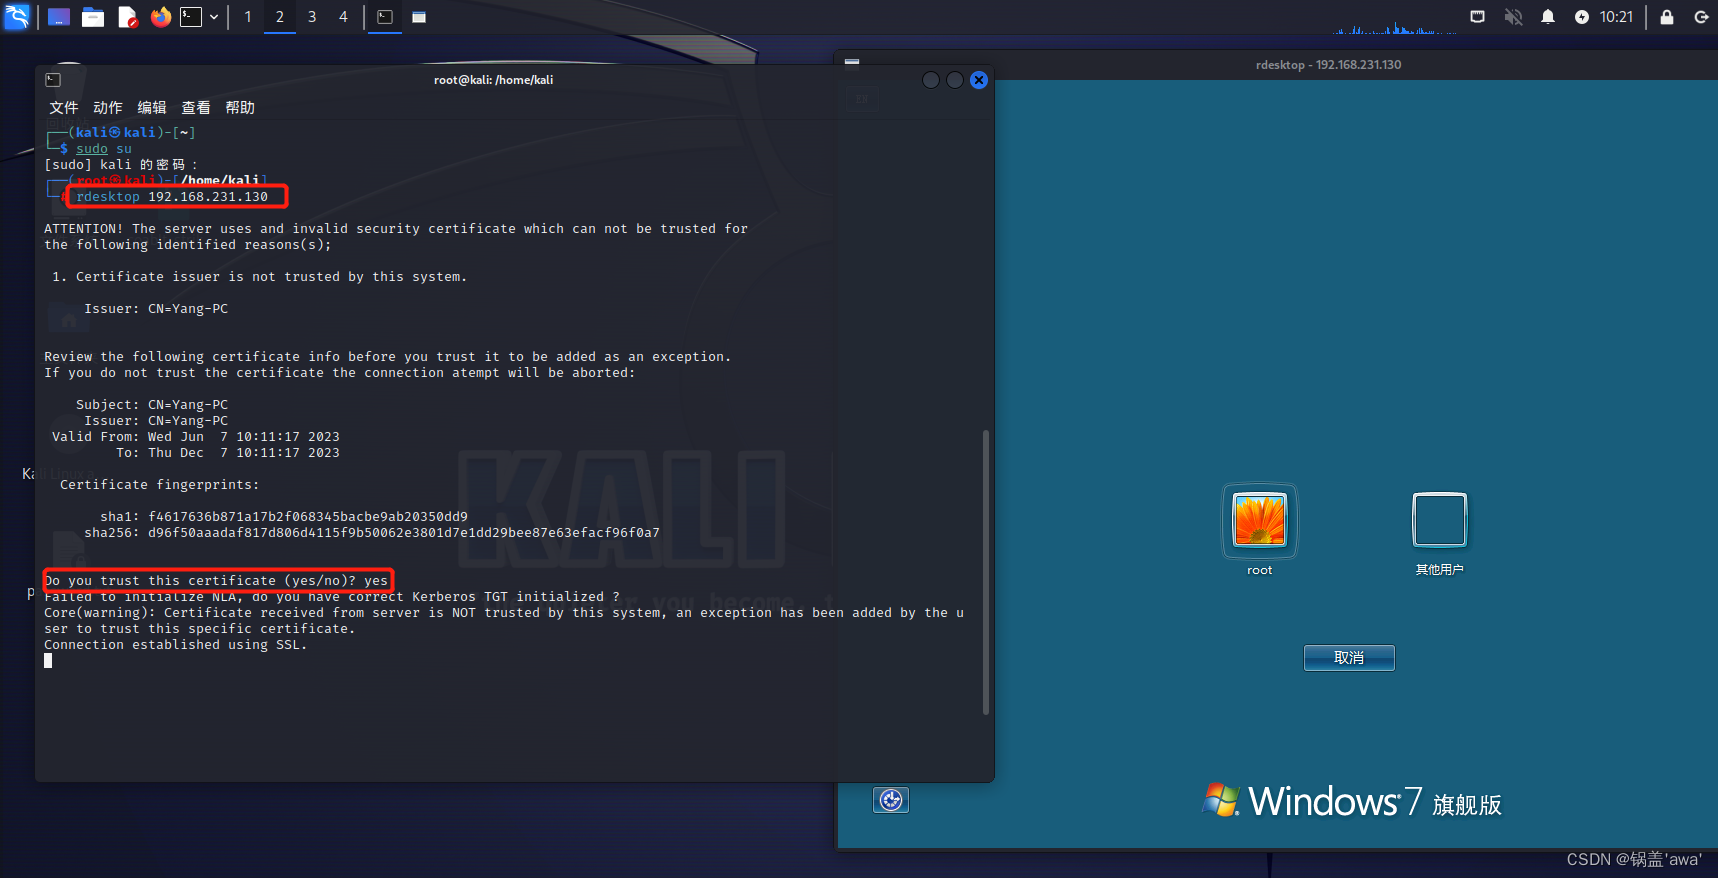The image size is (1718, 878).
Task: Open the terminal emulator launcher
Action: (191, 17)
